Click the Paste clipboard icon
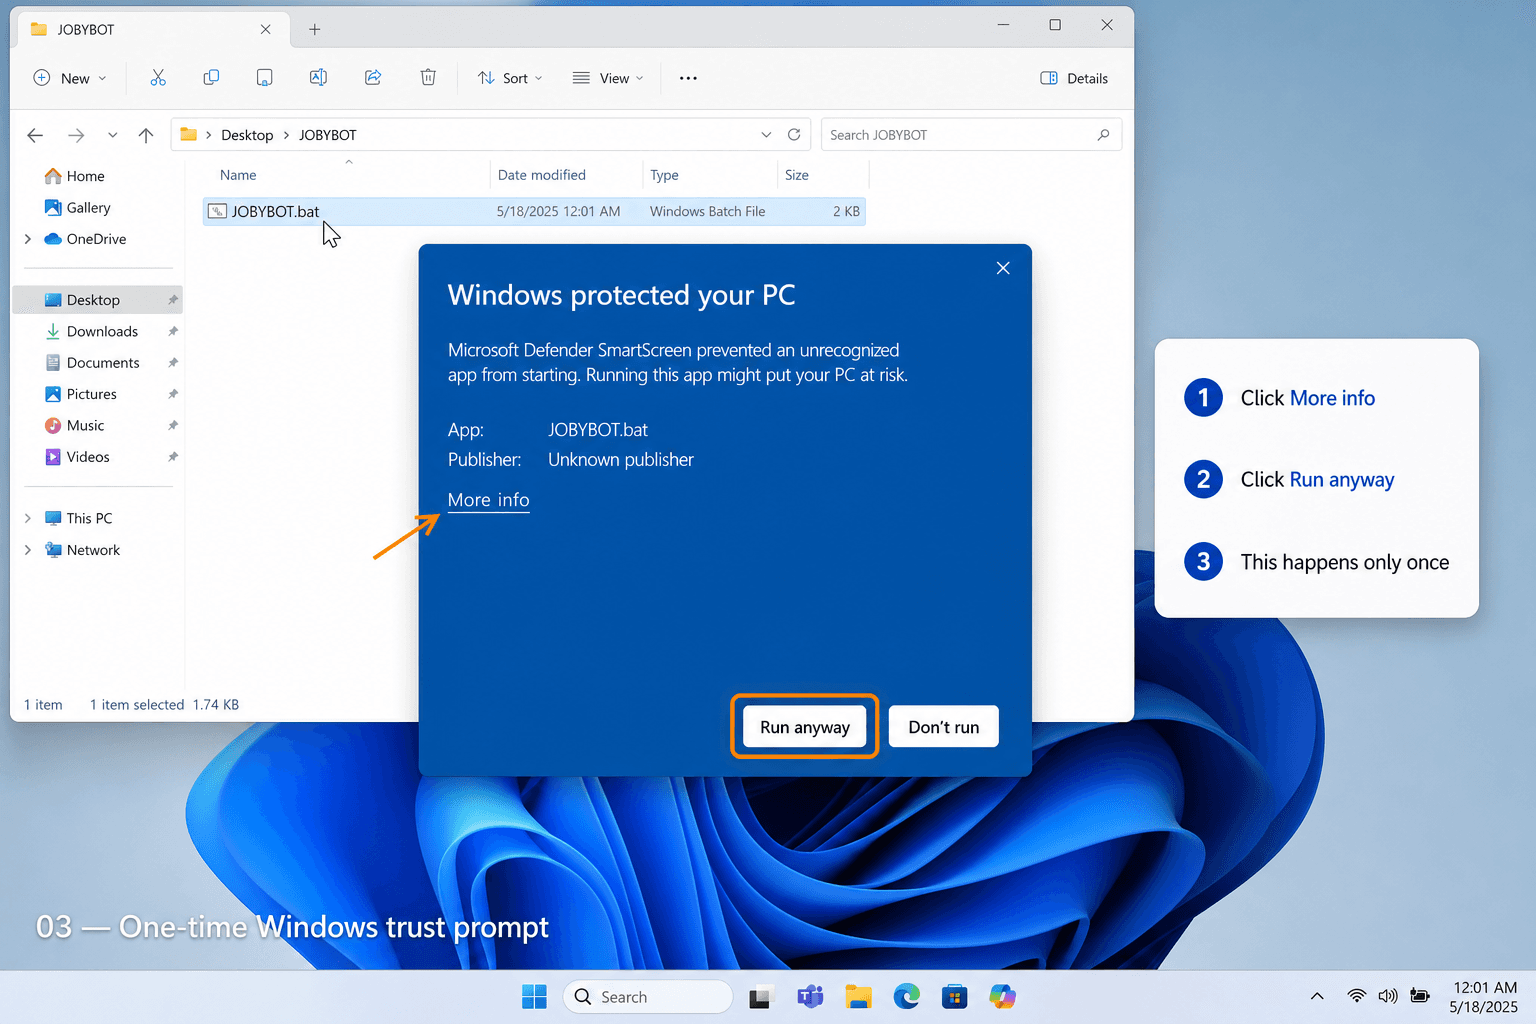This screenshot has height=1024, width=1536. pyautogui.click(x=264, y=78)
